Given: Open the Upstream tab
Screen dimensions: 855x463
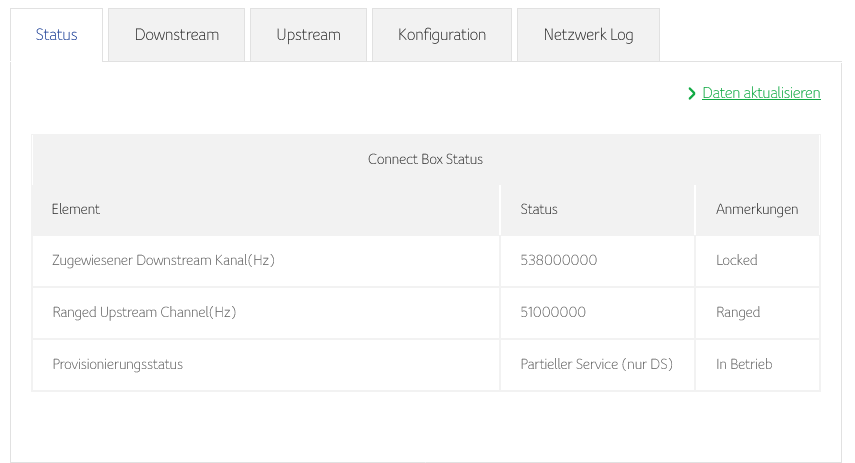Looking at the screenshot, I should (x=308, y=35).
